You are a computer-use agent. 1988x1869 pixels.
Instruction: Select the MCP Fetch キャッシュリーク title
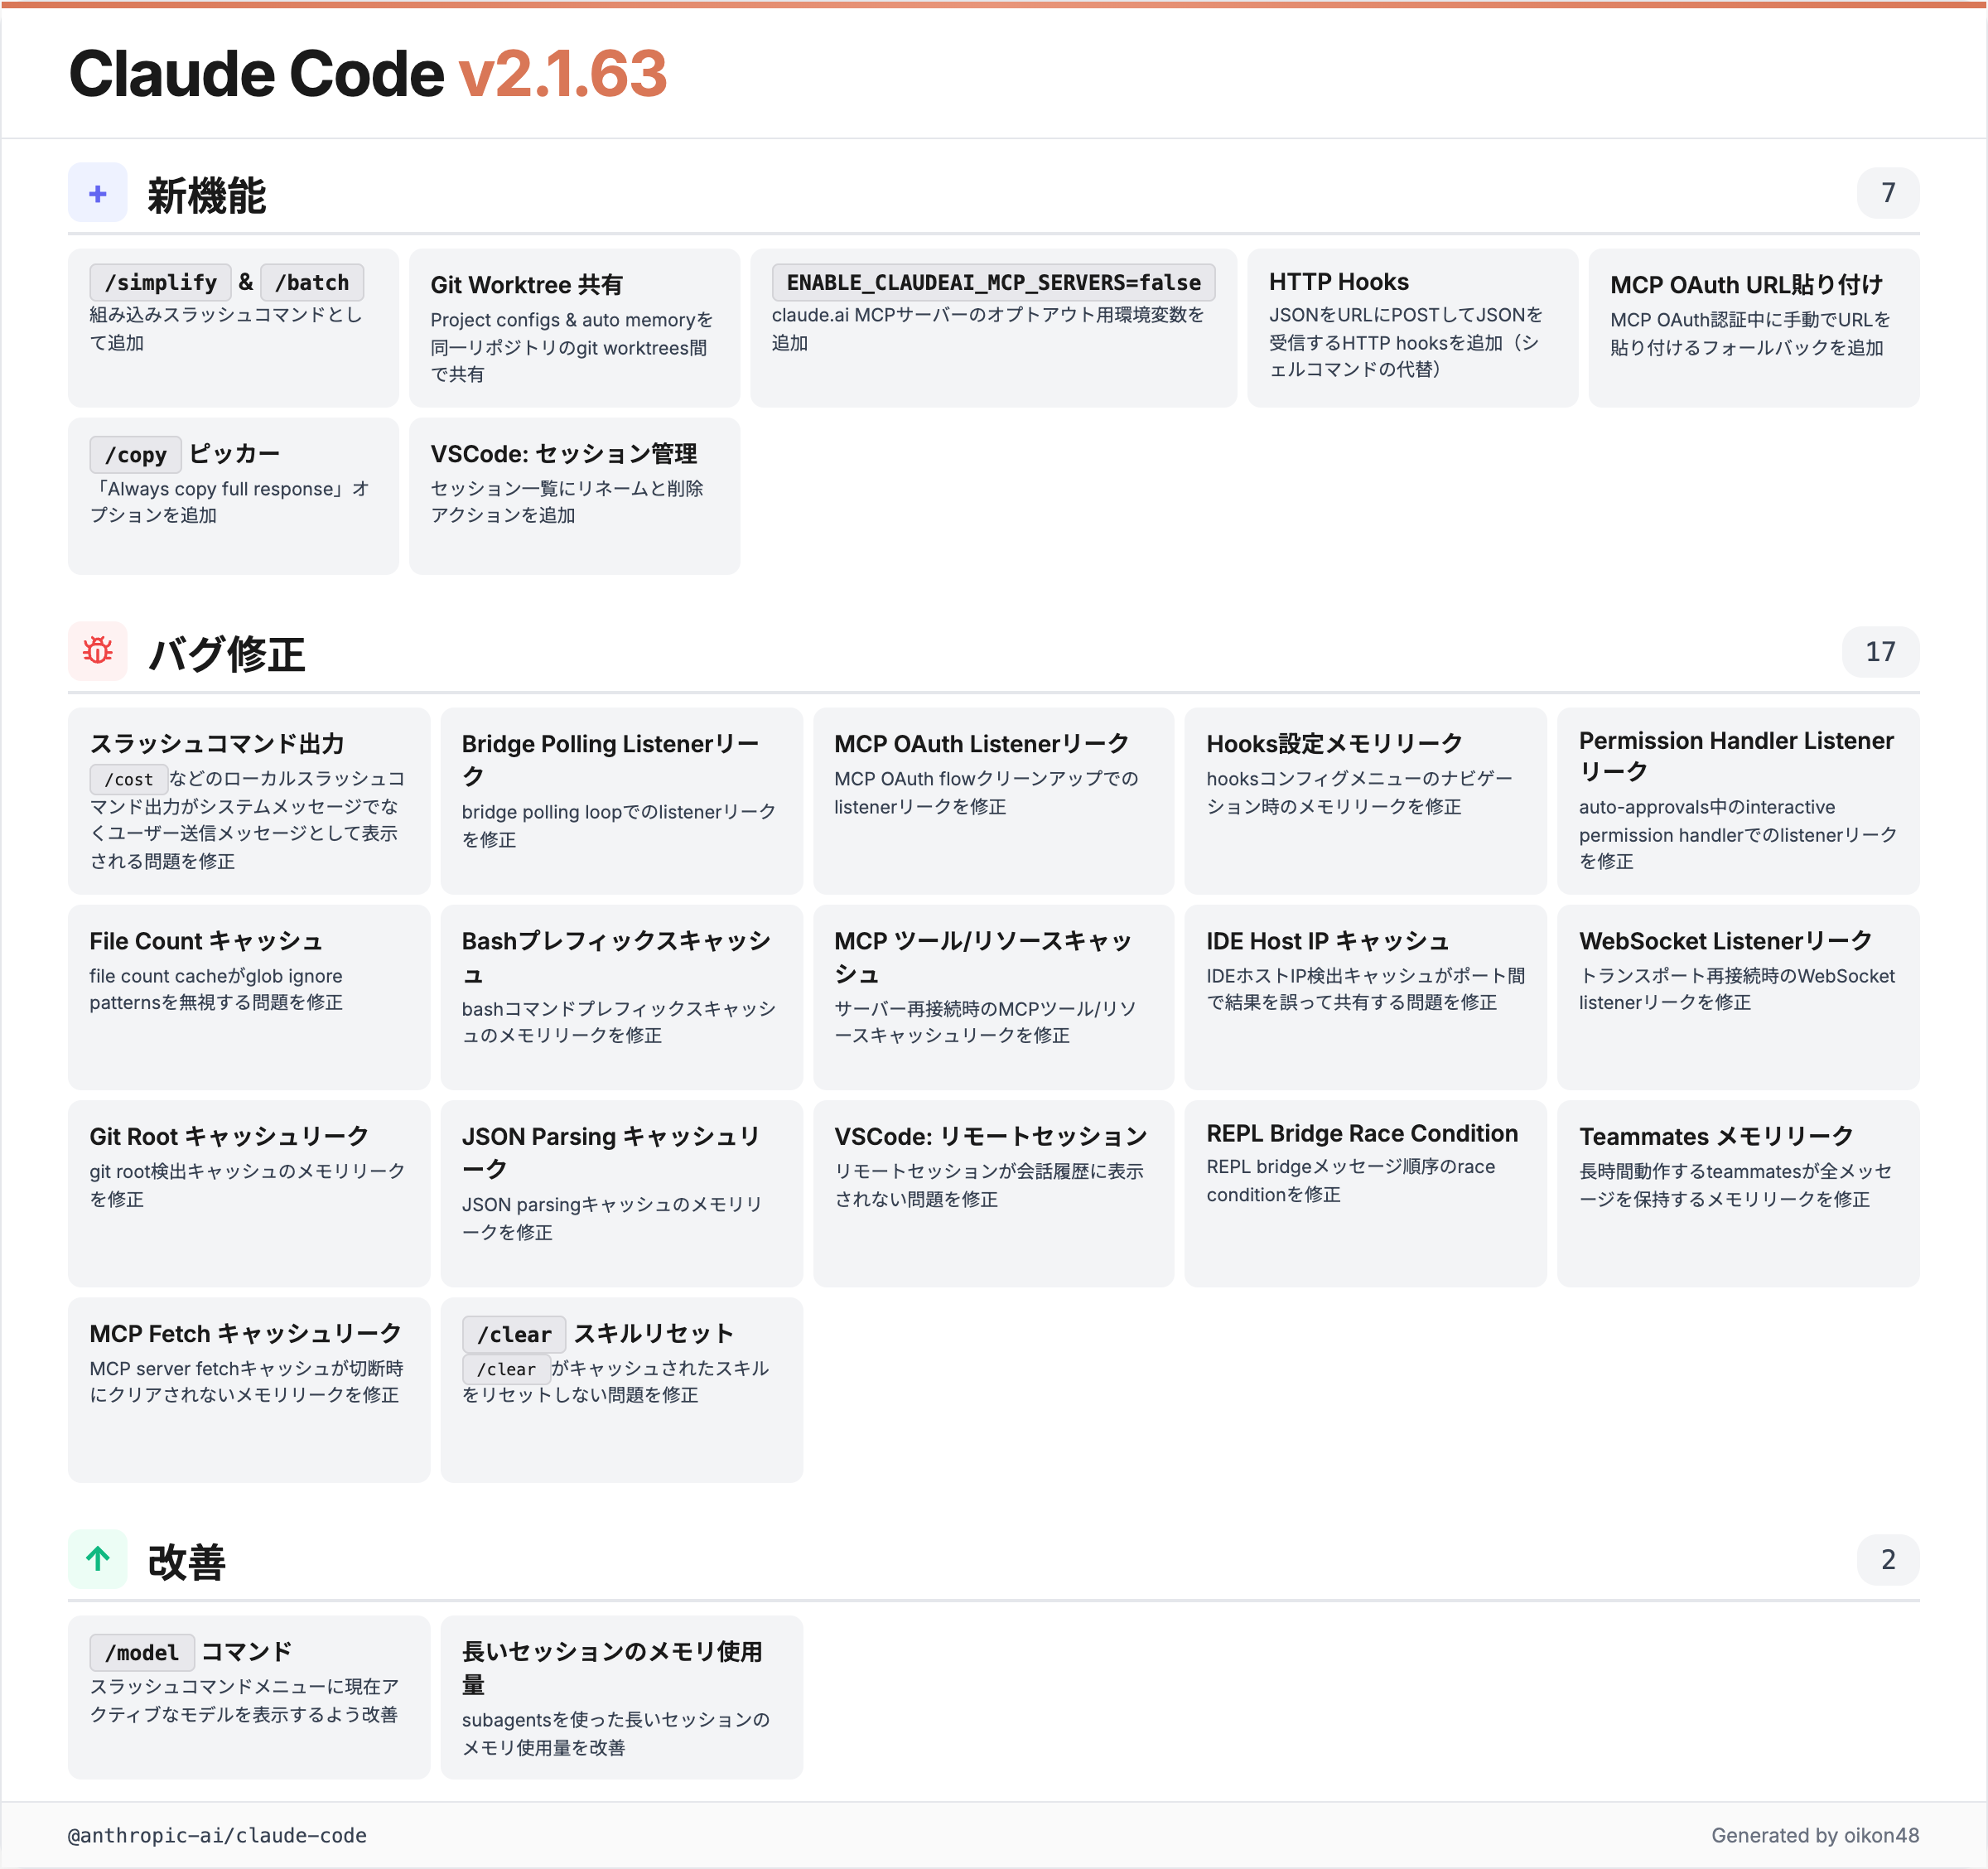click(245, 1333)
